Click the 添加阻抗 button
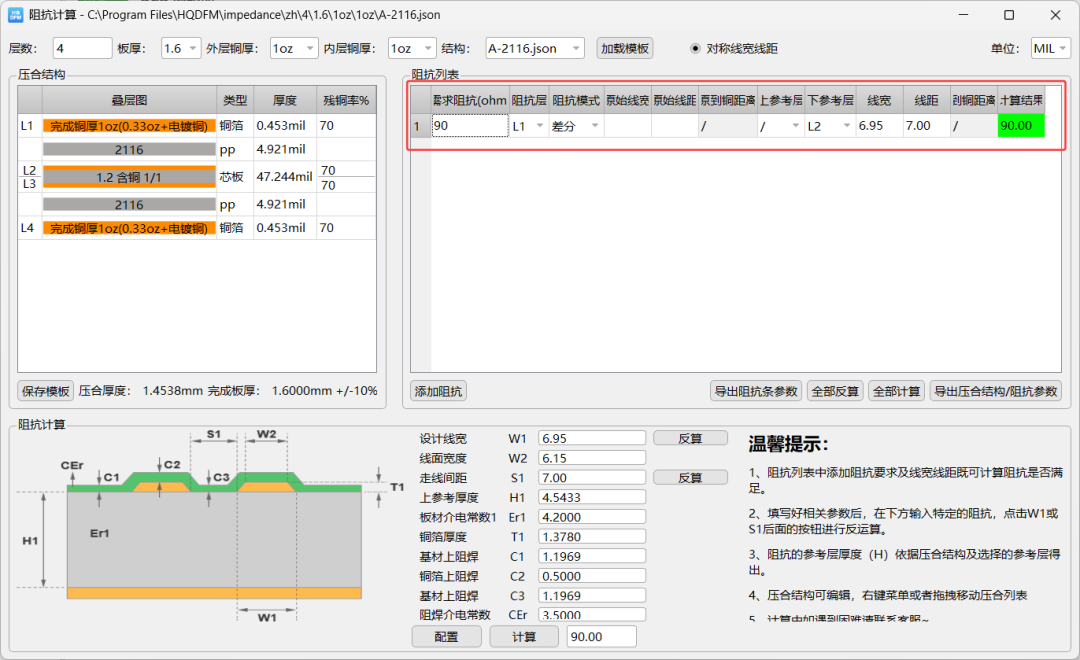 click(x=439, y=391)
